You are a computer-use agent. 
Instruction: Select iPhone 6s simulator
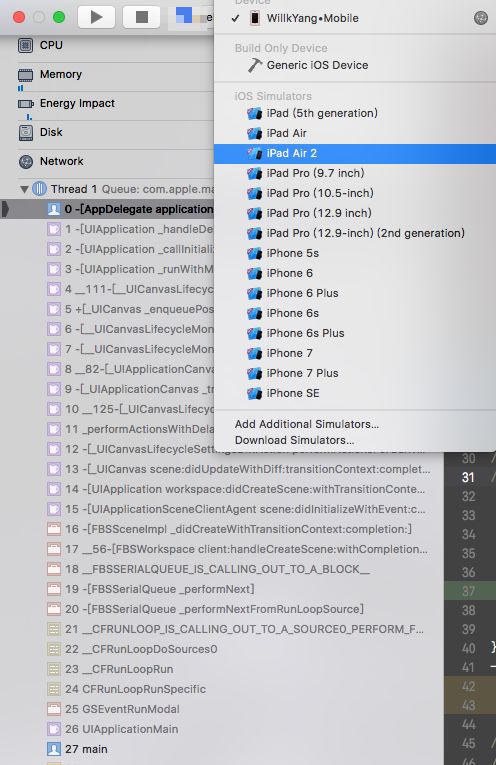[x=355, y=313]
